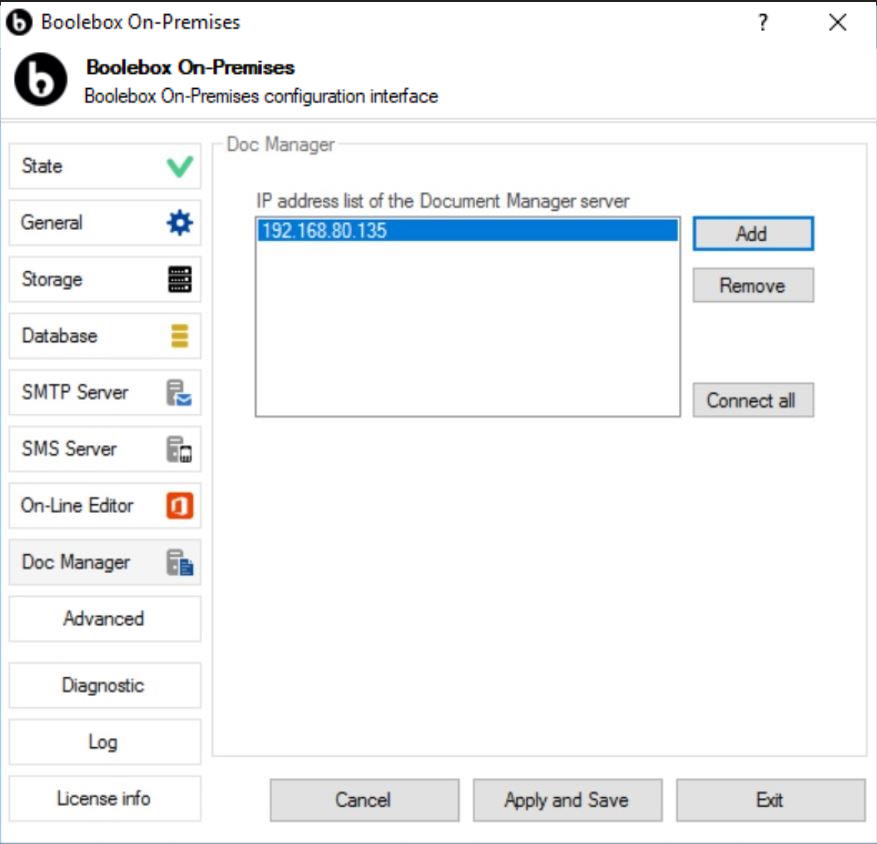
Task: Switch to the General settings tab
Action: [105, 223]
